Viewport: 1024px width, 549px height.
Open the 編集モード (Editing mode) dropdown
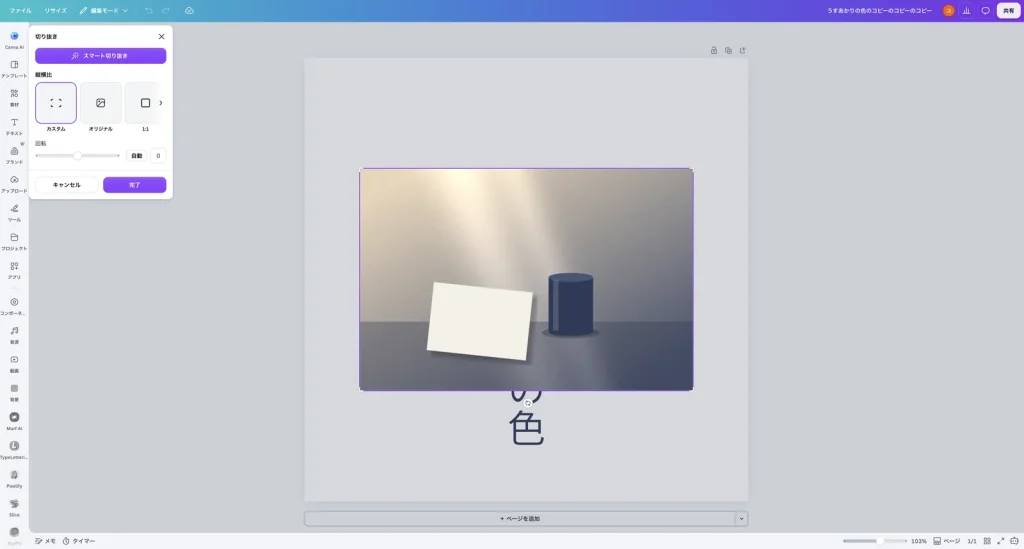(104, 10)
